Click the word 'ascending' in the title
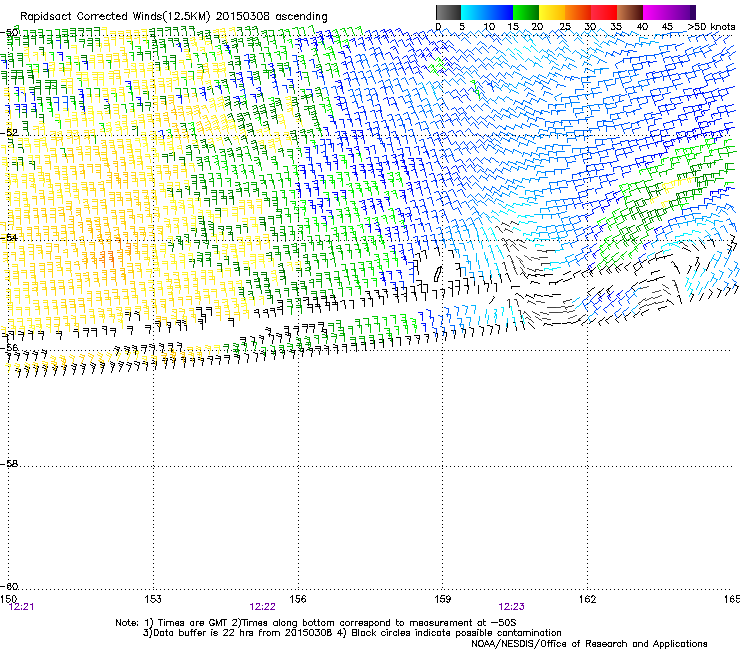 point(301,17)
